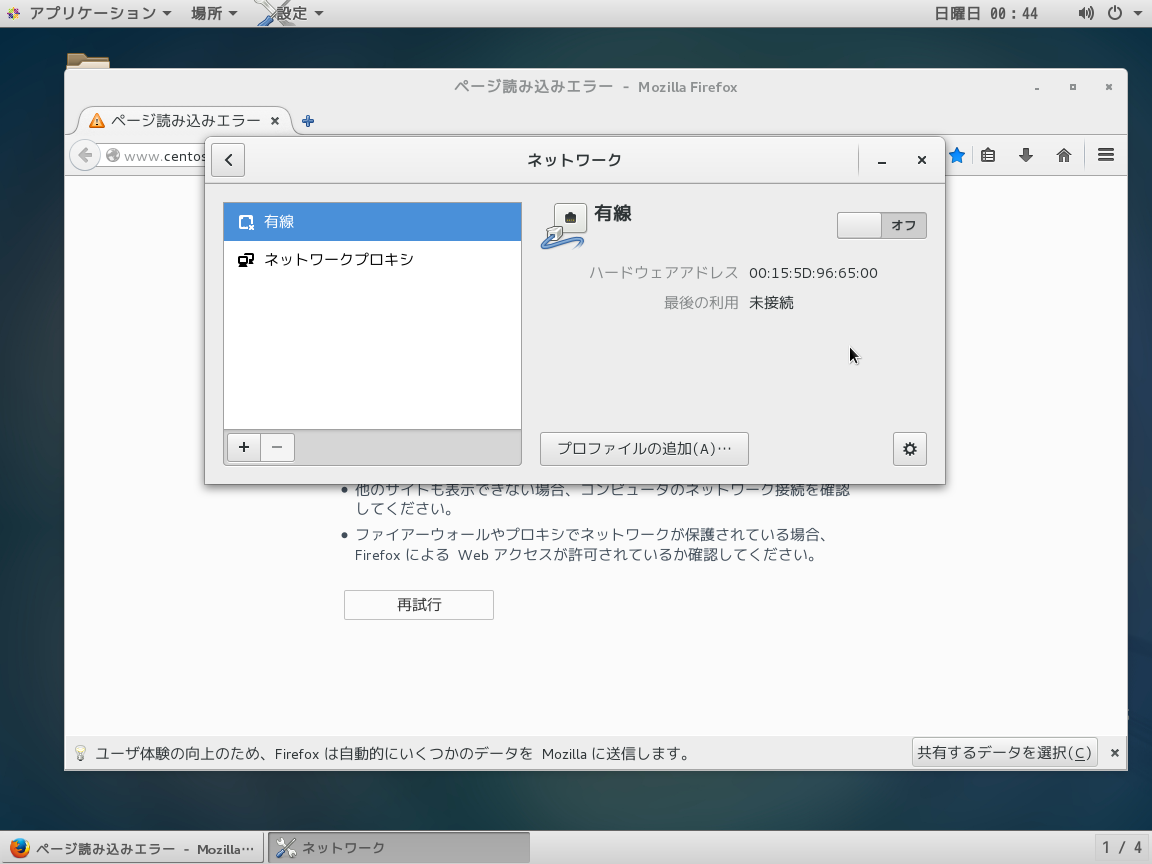Click the Firefox URL field showing www.centos
The height and width of the screenshot is (864, 1152).
pyautogui.click(x=154, y=156)
